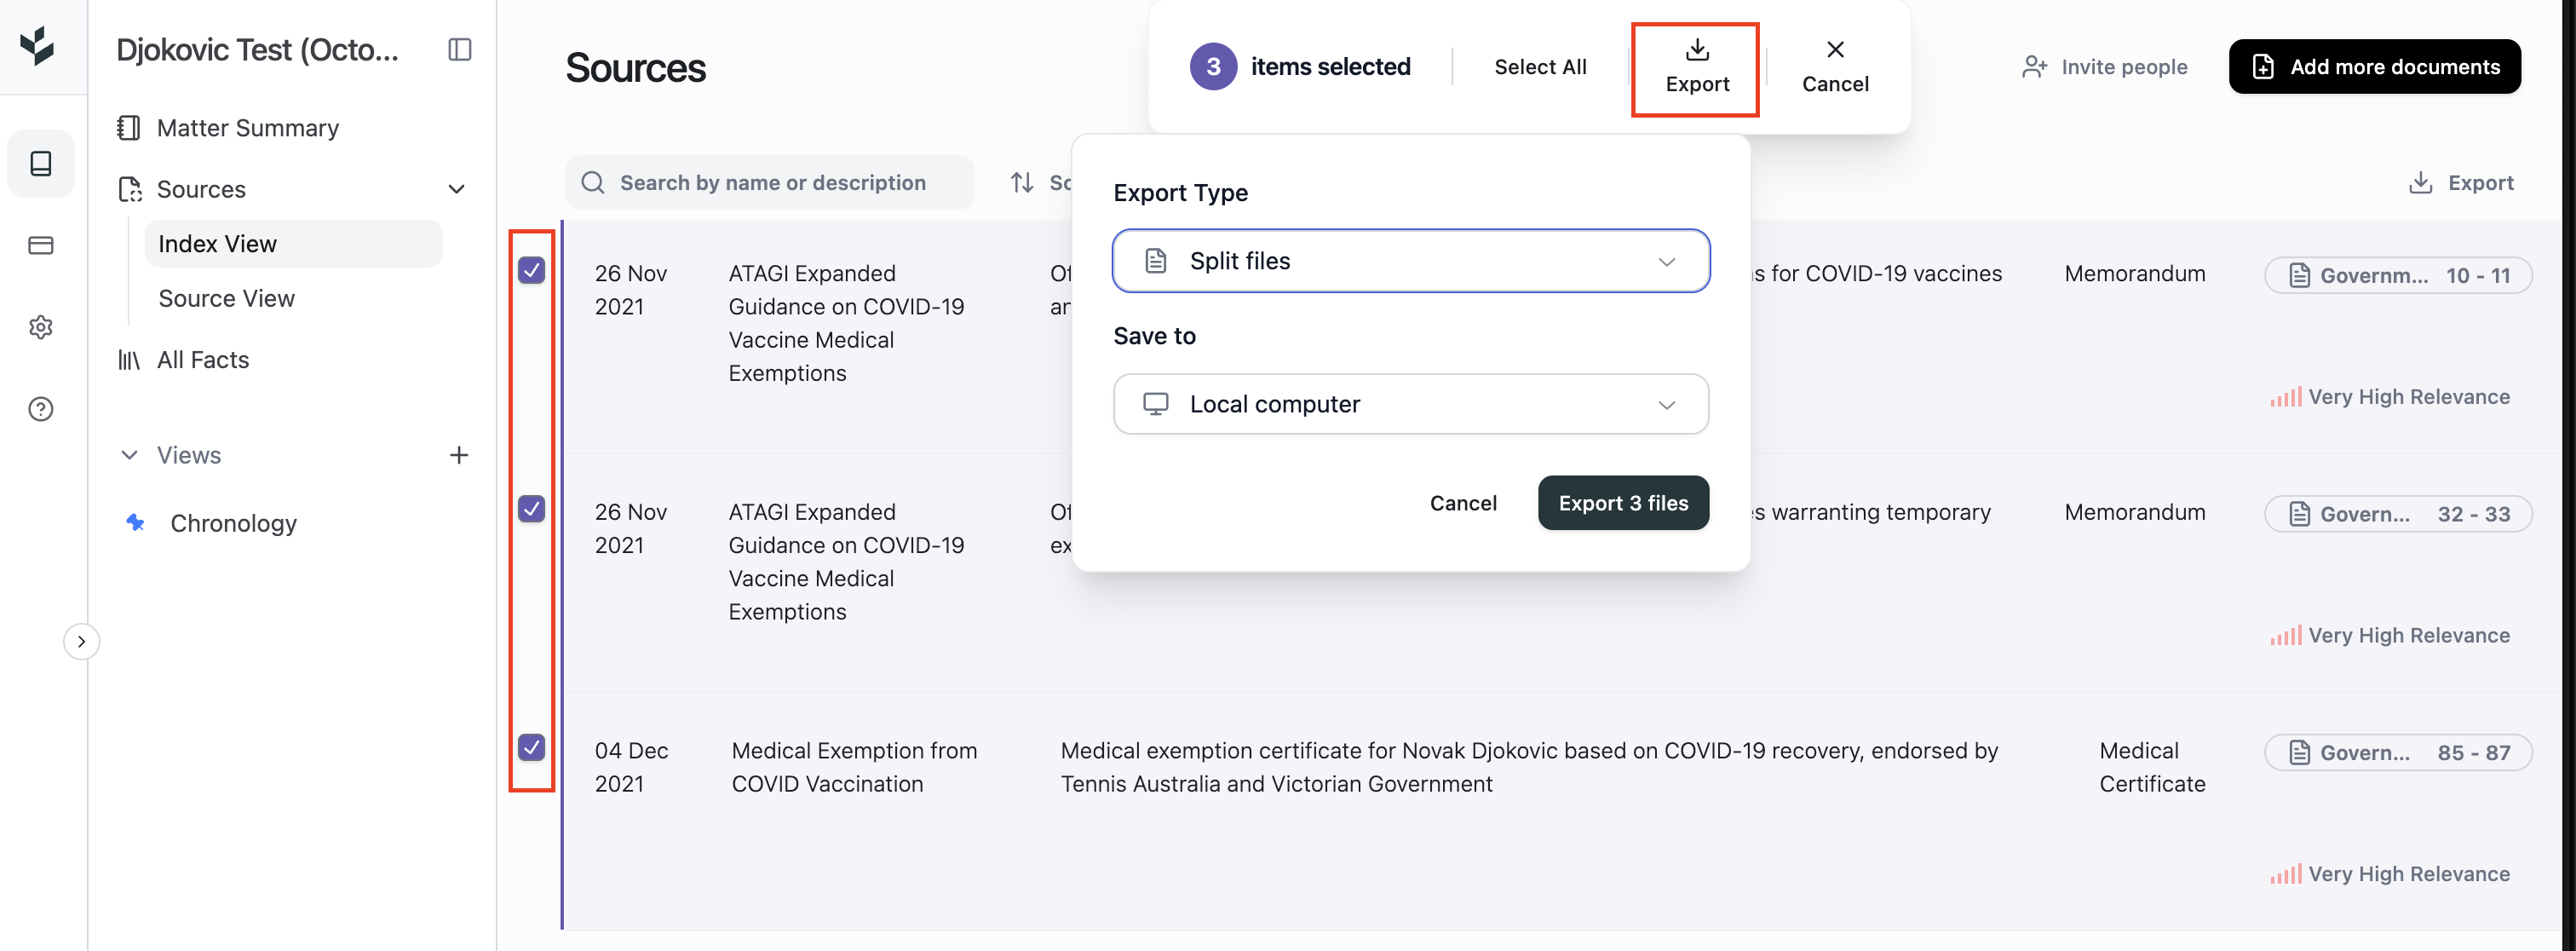Click Add more documents button
The width and height of the screenshot is (2576, 951).
2374,67
